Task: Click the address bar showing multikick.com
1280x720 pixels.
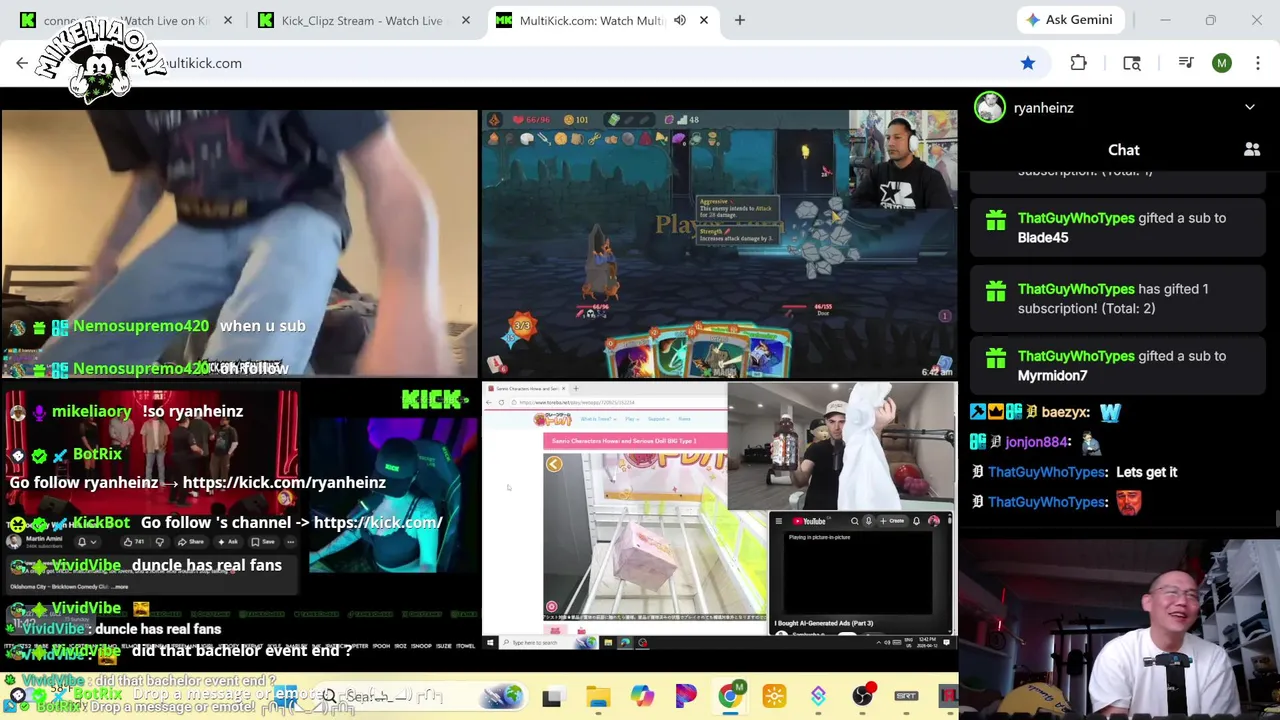Action: pos(560,63)
